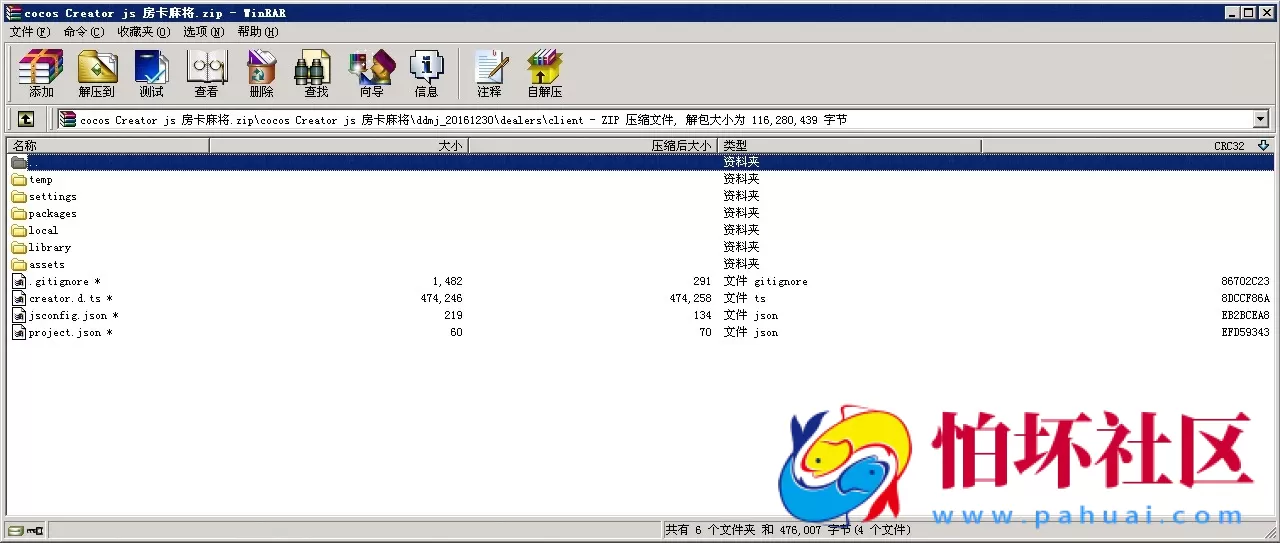Open the 文件 (File) menu
Screen dimensions: 1280x543
[29, 32]
